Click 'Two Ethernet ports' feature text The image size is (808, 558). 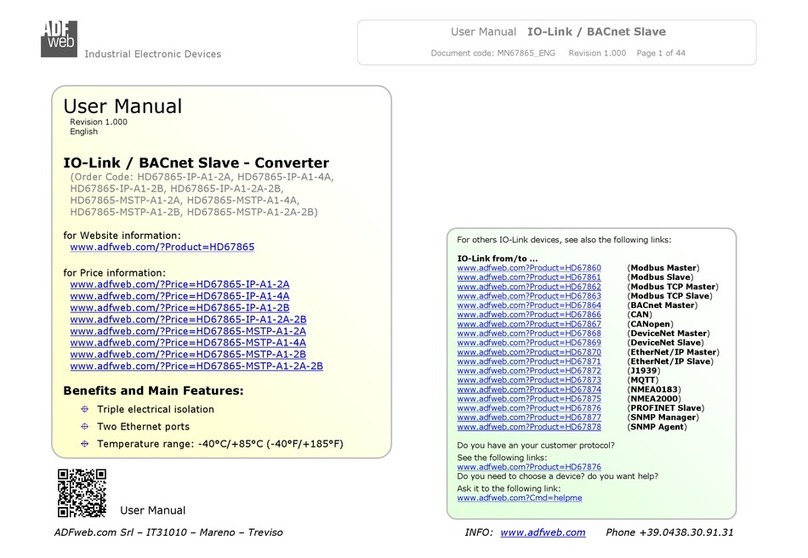coord(143,426)
